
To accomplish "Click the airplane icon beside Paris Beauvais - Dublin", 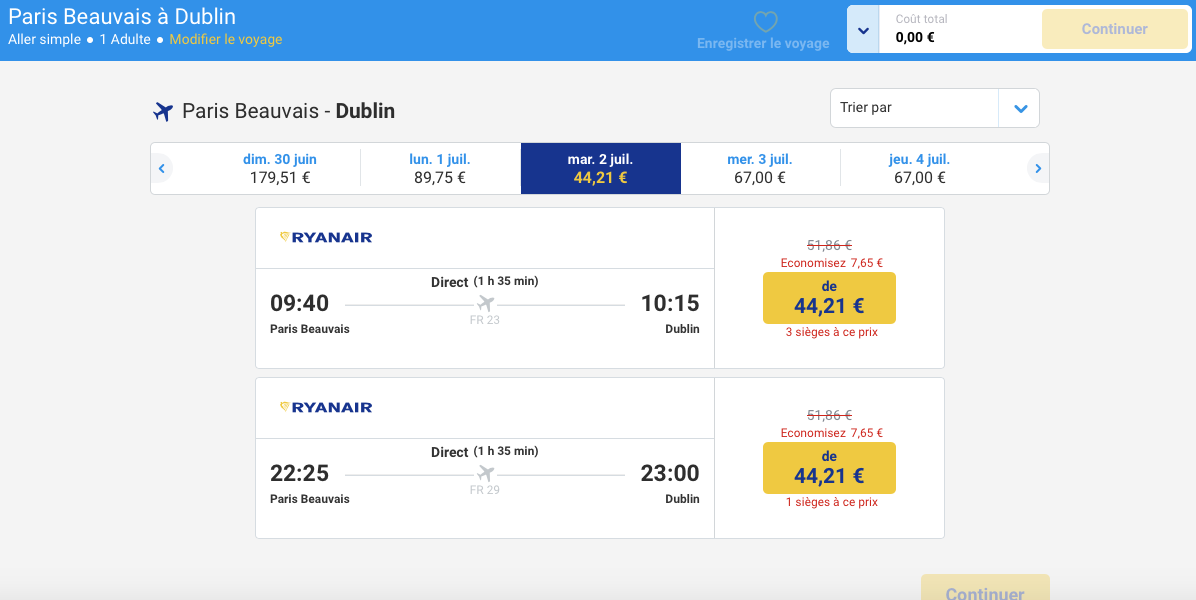I will click(163, 111).
